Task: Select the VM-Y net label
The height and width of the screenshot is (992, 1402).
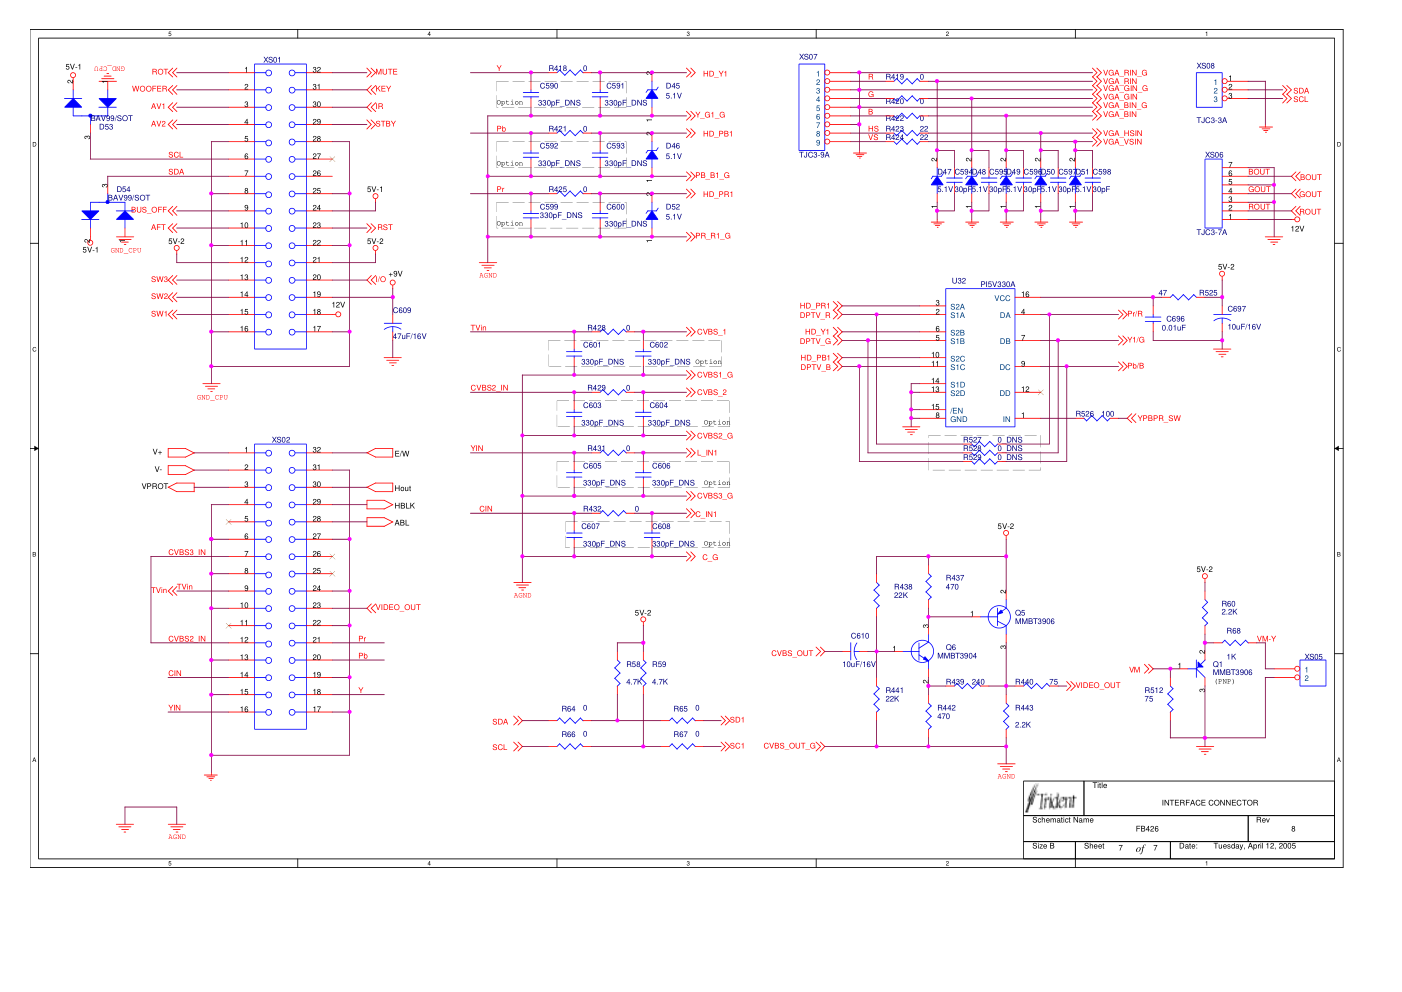Action: (1266, 639)
